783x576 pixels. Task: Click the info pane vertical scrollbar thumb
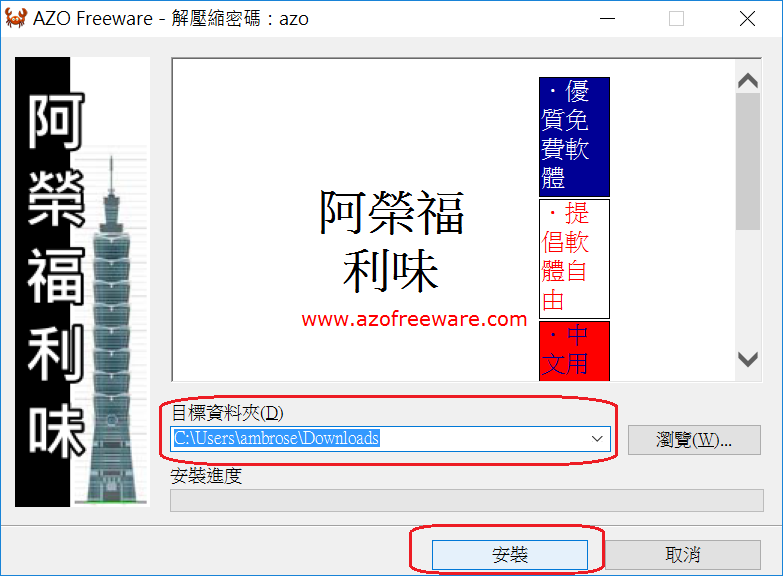click(748, 161)
